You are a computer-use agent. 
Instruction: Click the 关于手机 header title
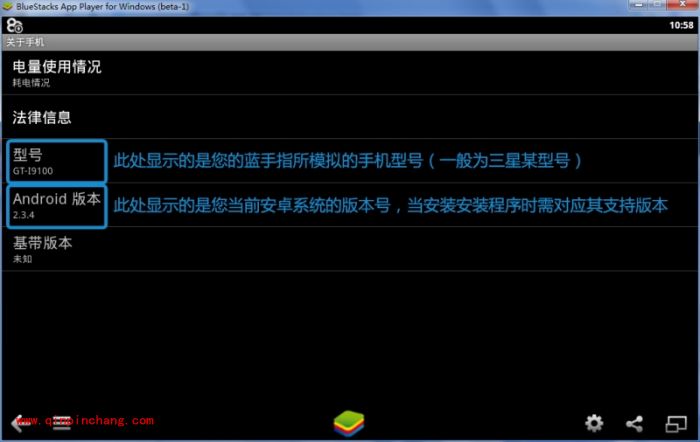[x=25, y=42]
